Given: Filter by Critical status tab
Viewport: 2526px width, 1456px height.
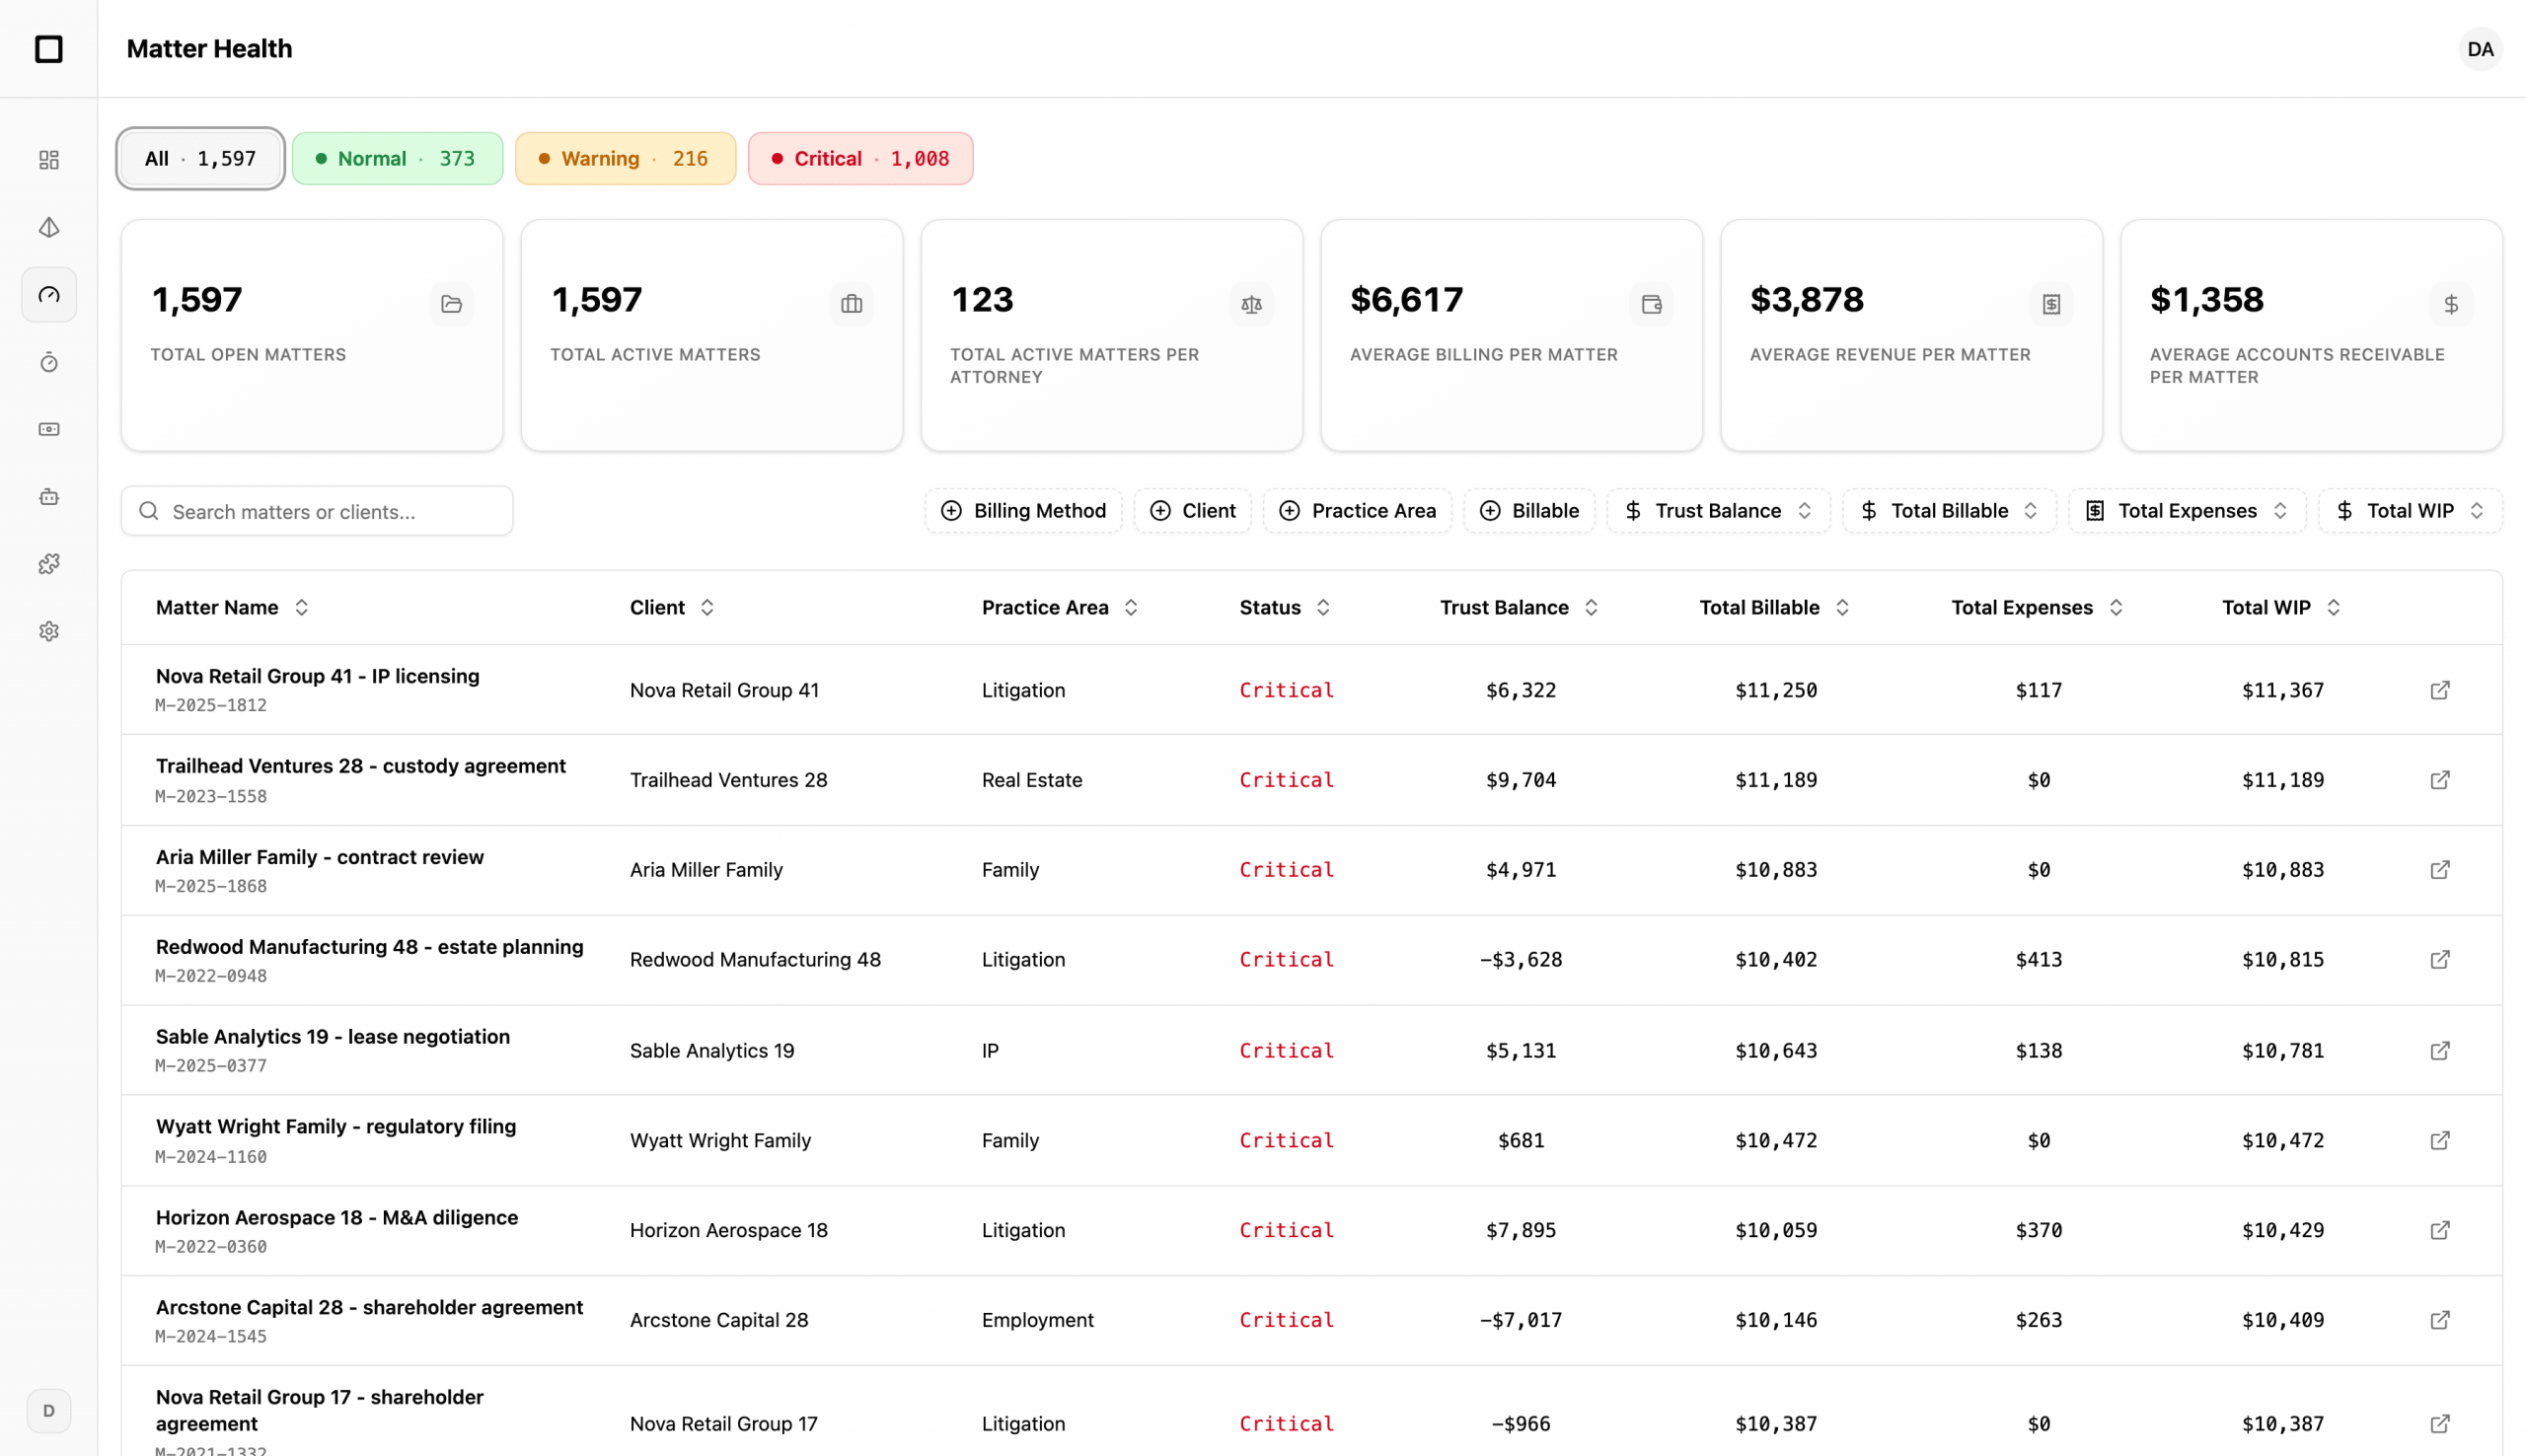Looking at the screenshot, I should coord(860,158).
